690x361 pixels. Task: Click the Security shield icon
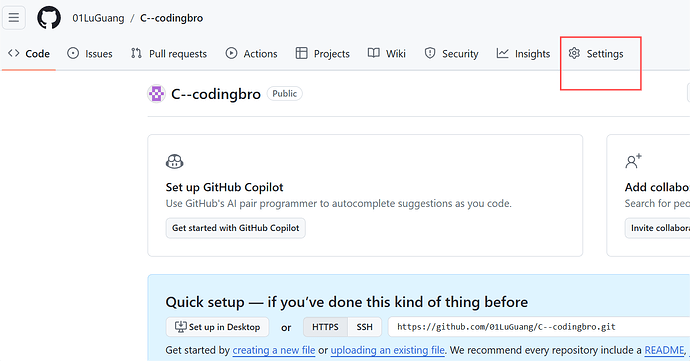pos(429,53)
